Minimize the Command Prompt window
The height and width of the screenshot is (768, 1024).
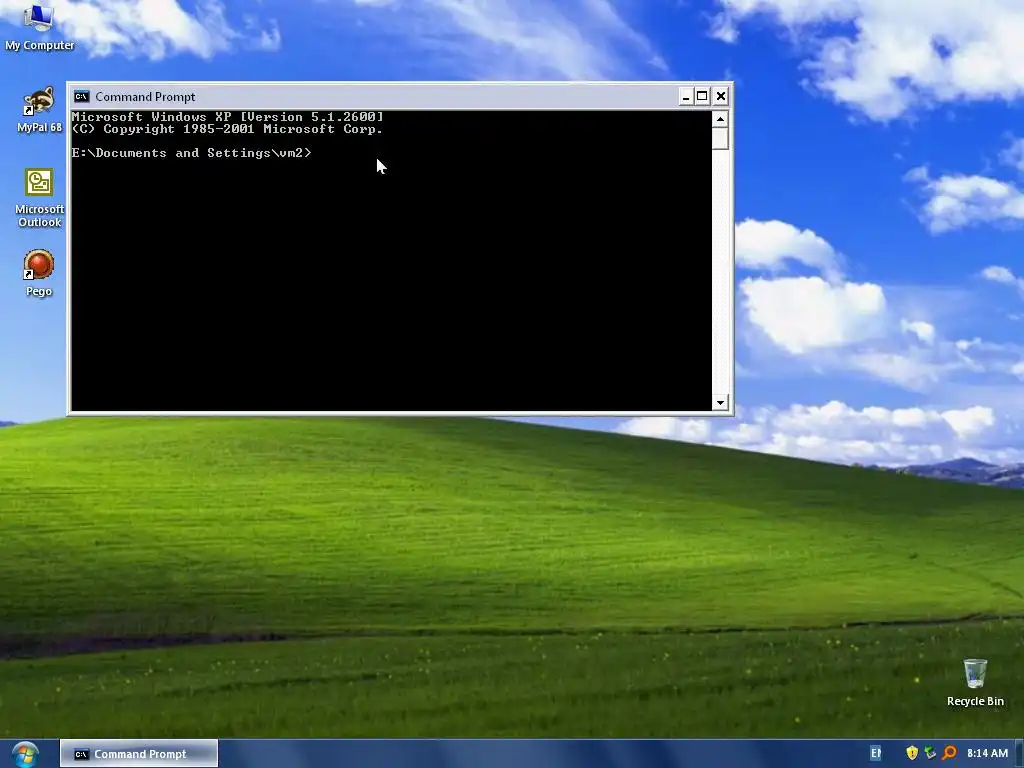coord(685,97)
